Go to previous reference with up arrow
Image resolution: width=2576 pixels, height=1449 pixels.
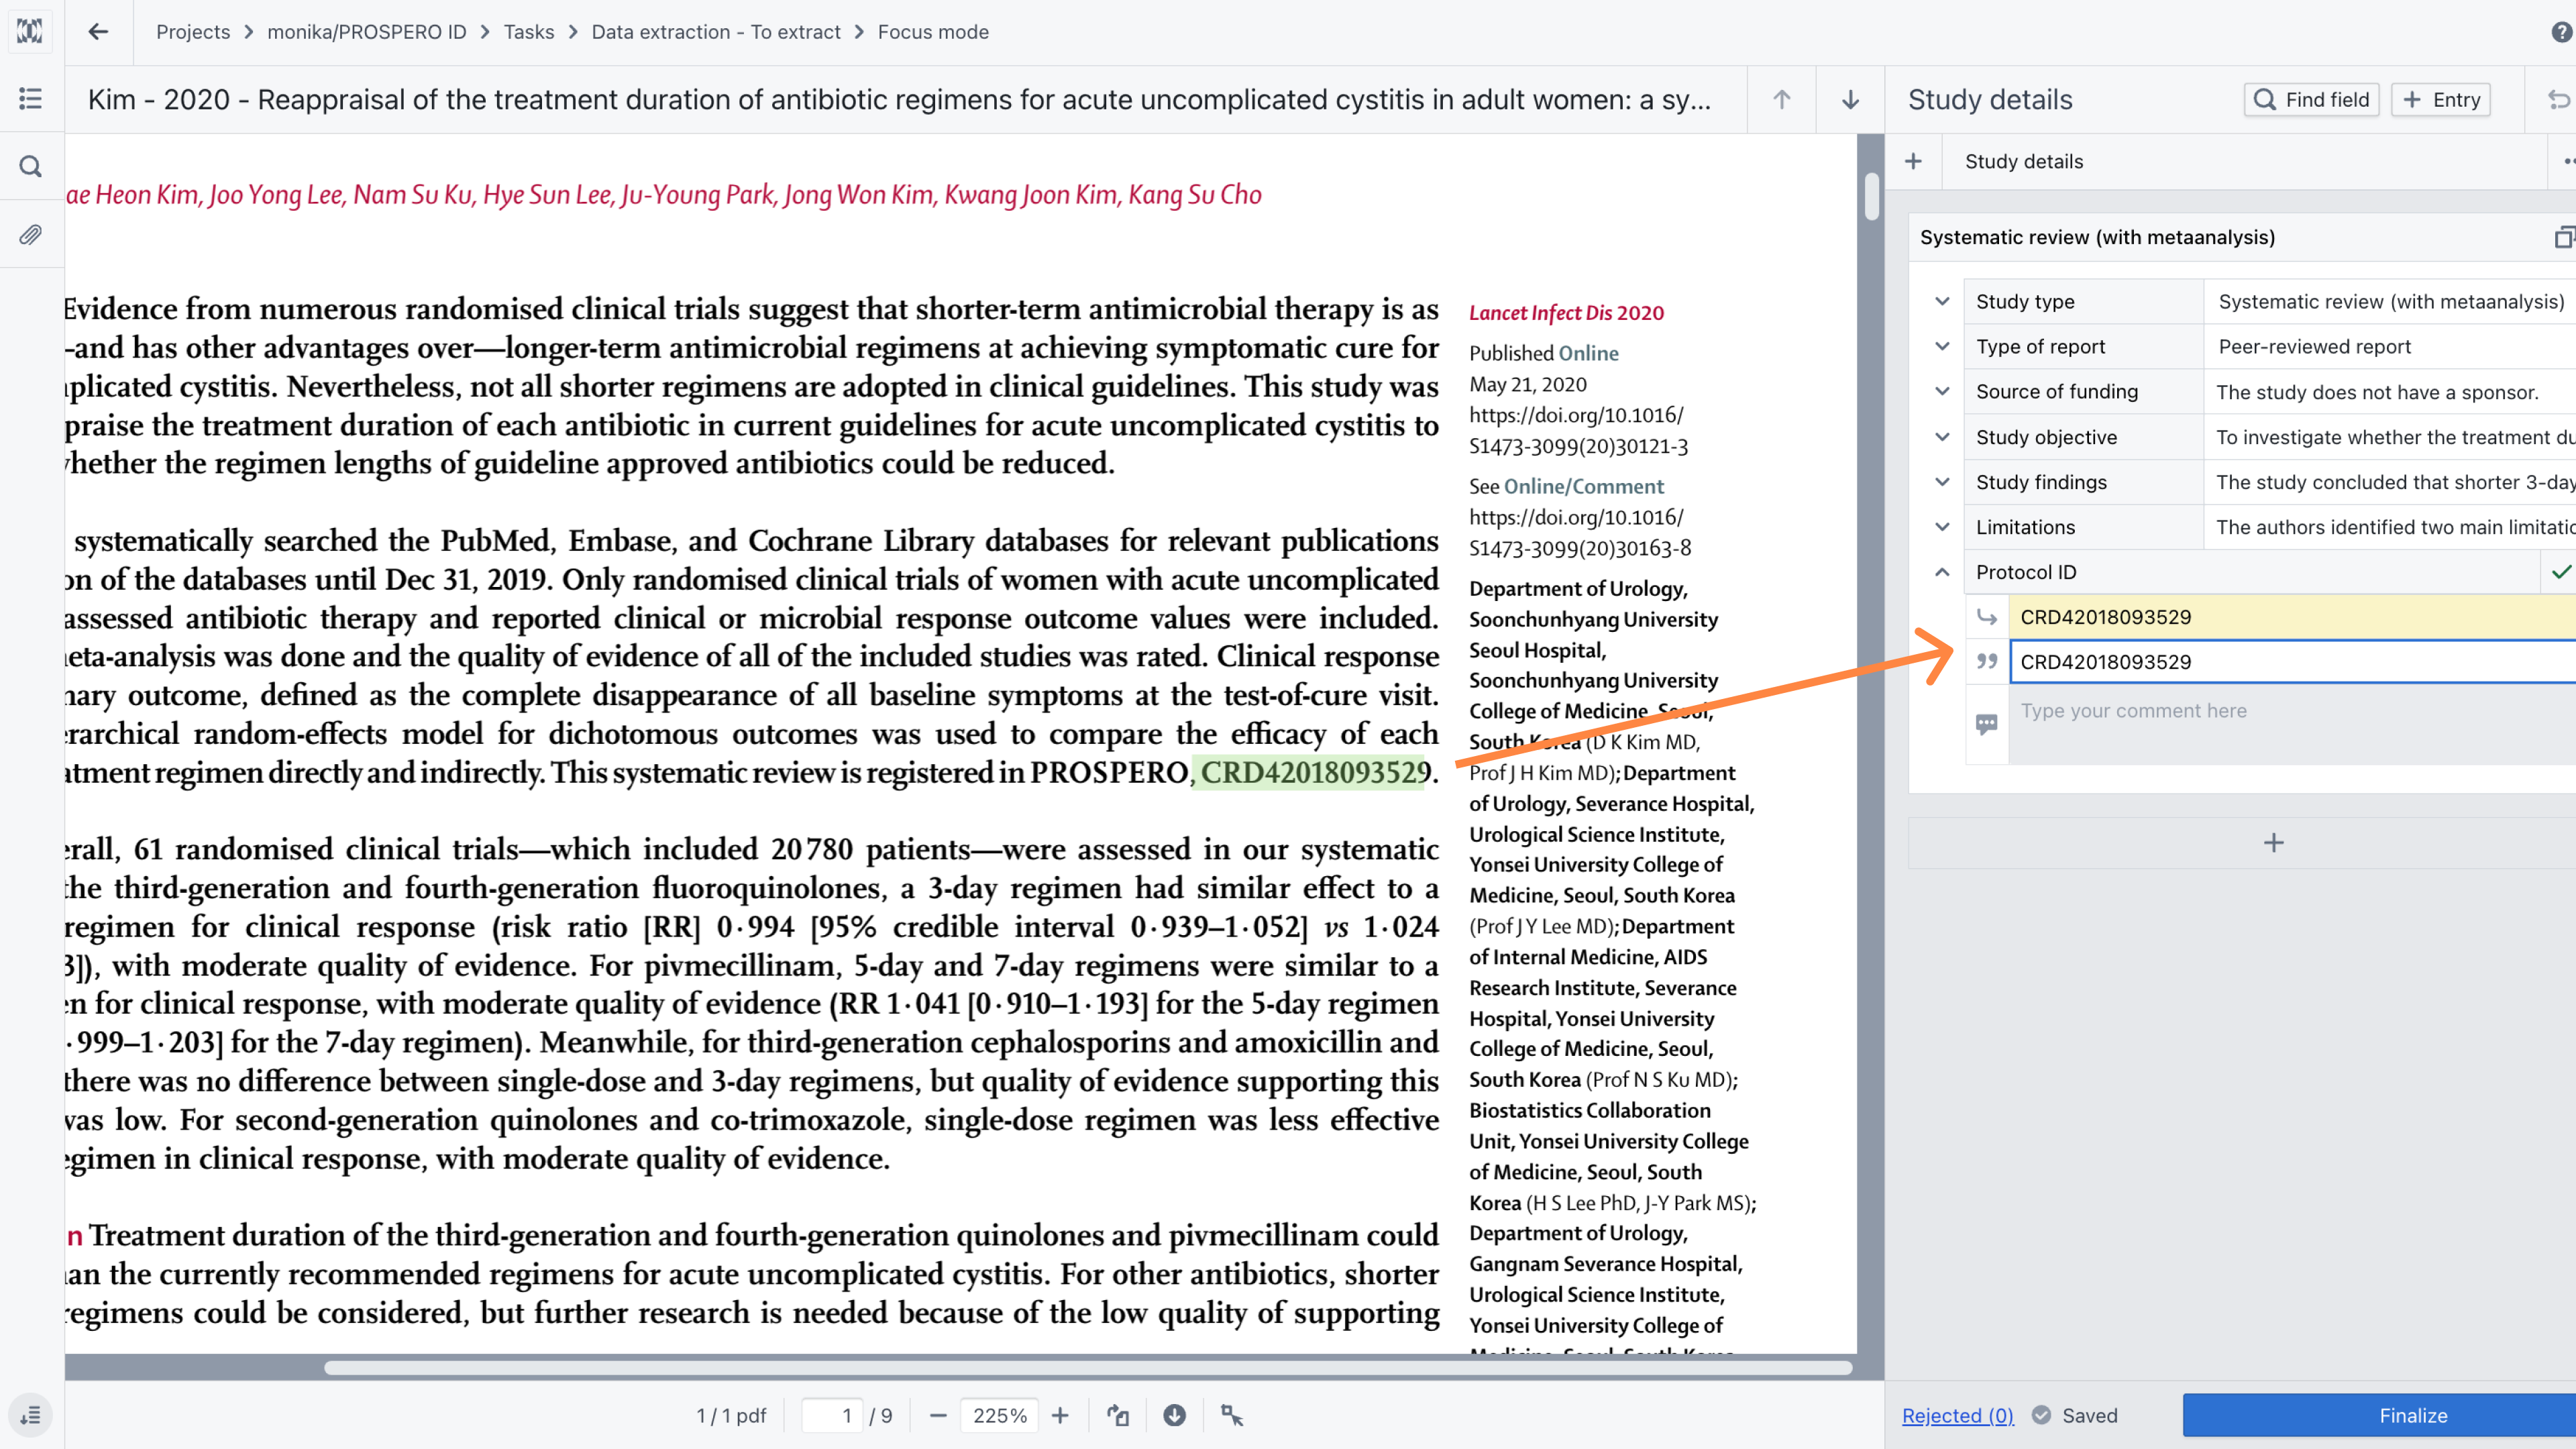click(1781, 99)
